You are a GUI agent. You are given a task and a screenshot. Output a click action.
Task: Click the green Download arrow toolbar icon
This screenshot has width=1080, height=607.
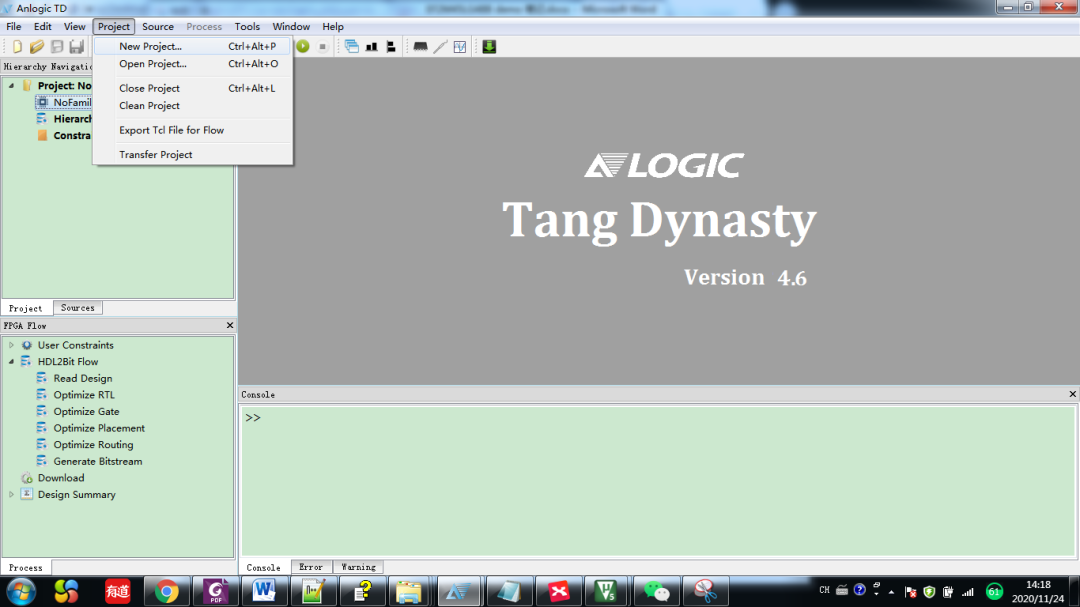click(489, 47)
